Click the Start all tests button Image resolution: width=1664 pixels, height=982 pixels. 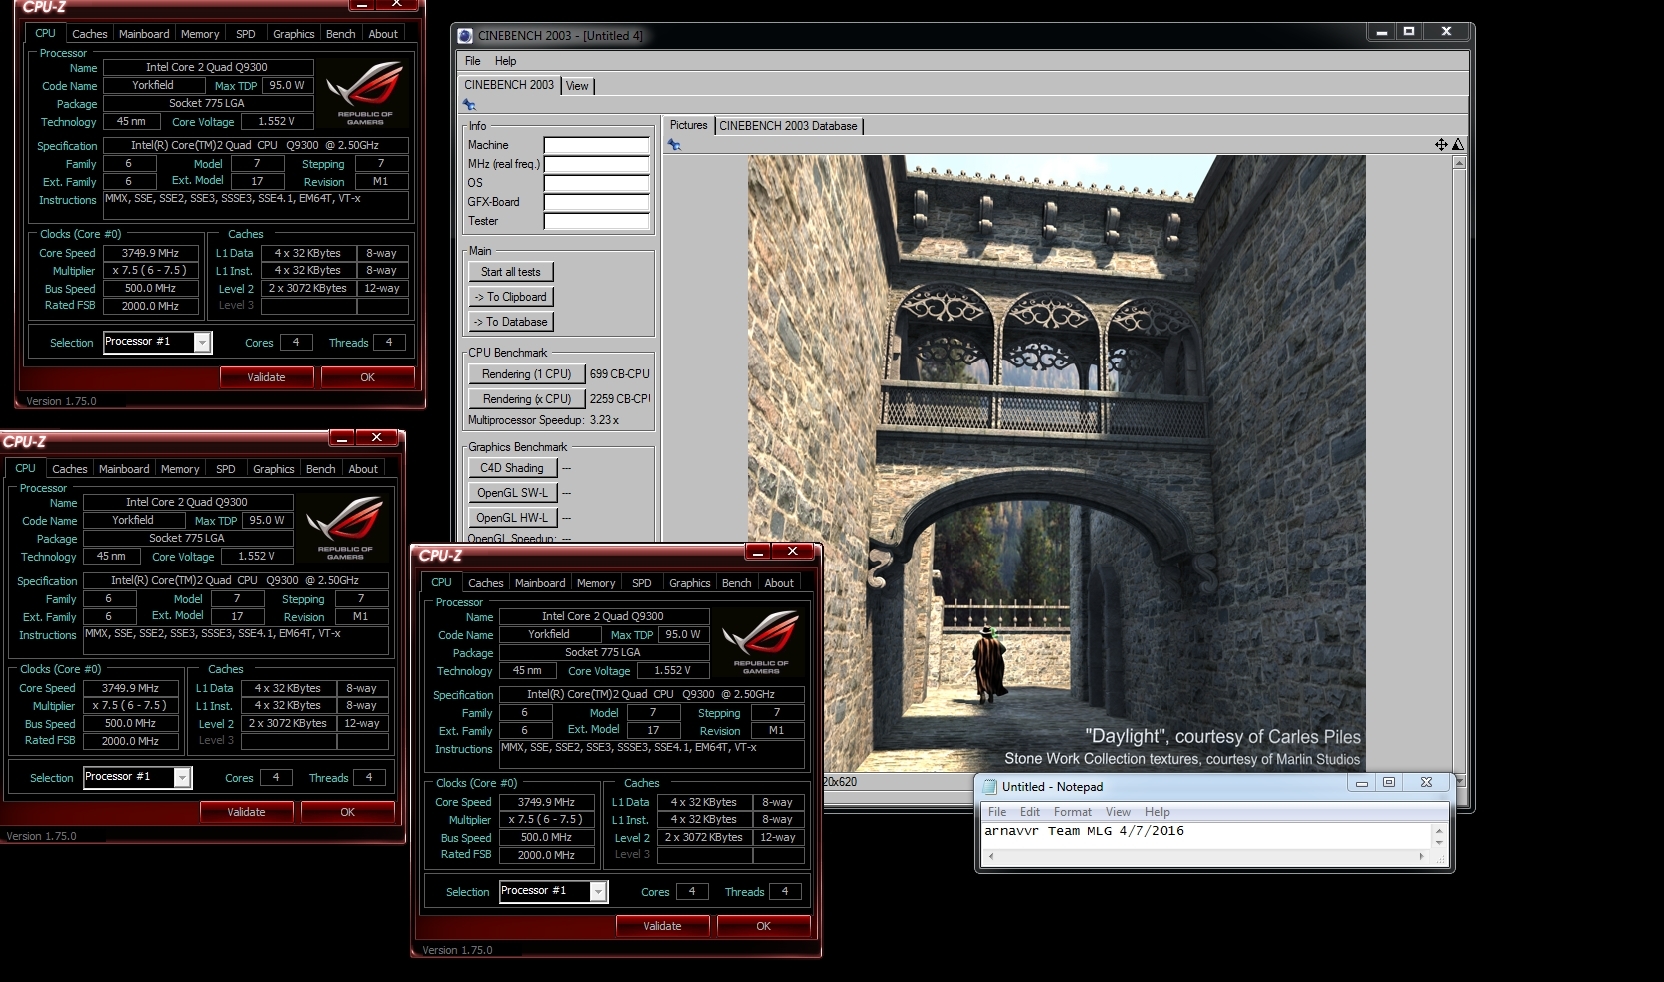[510, 272]
